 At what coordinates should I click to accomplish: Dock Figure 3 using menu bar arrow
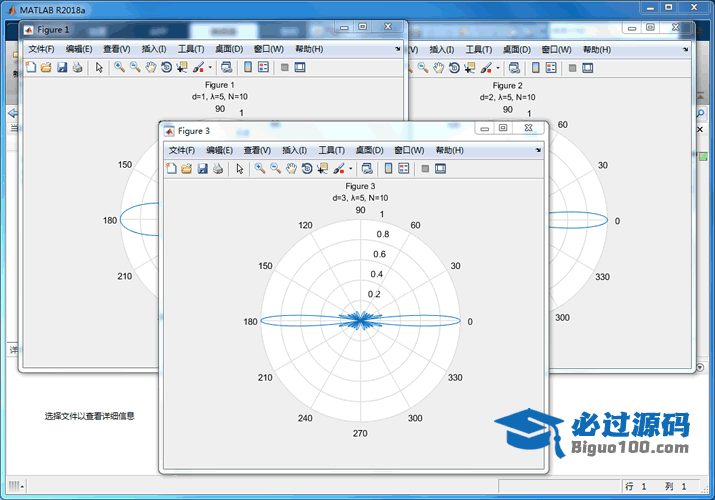(539, 150)
